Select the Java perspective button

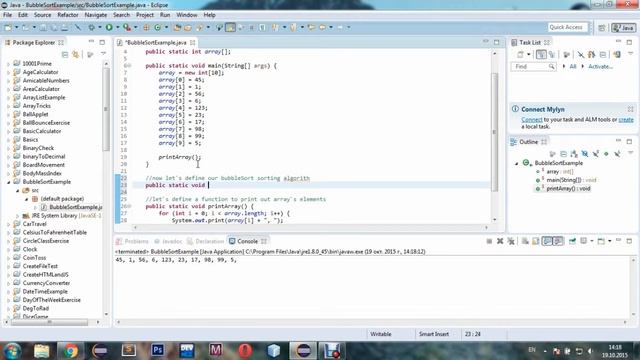click(623, 27)
